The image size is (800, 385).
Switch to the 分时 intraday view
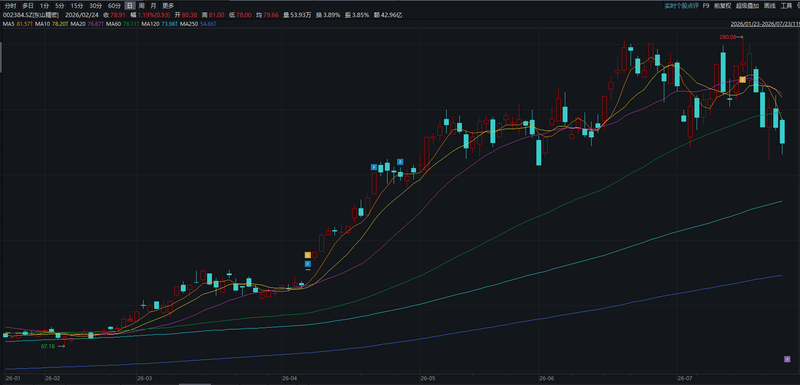[10, 6]
